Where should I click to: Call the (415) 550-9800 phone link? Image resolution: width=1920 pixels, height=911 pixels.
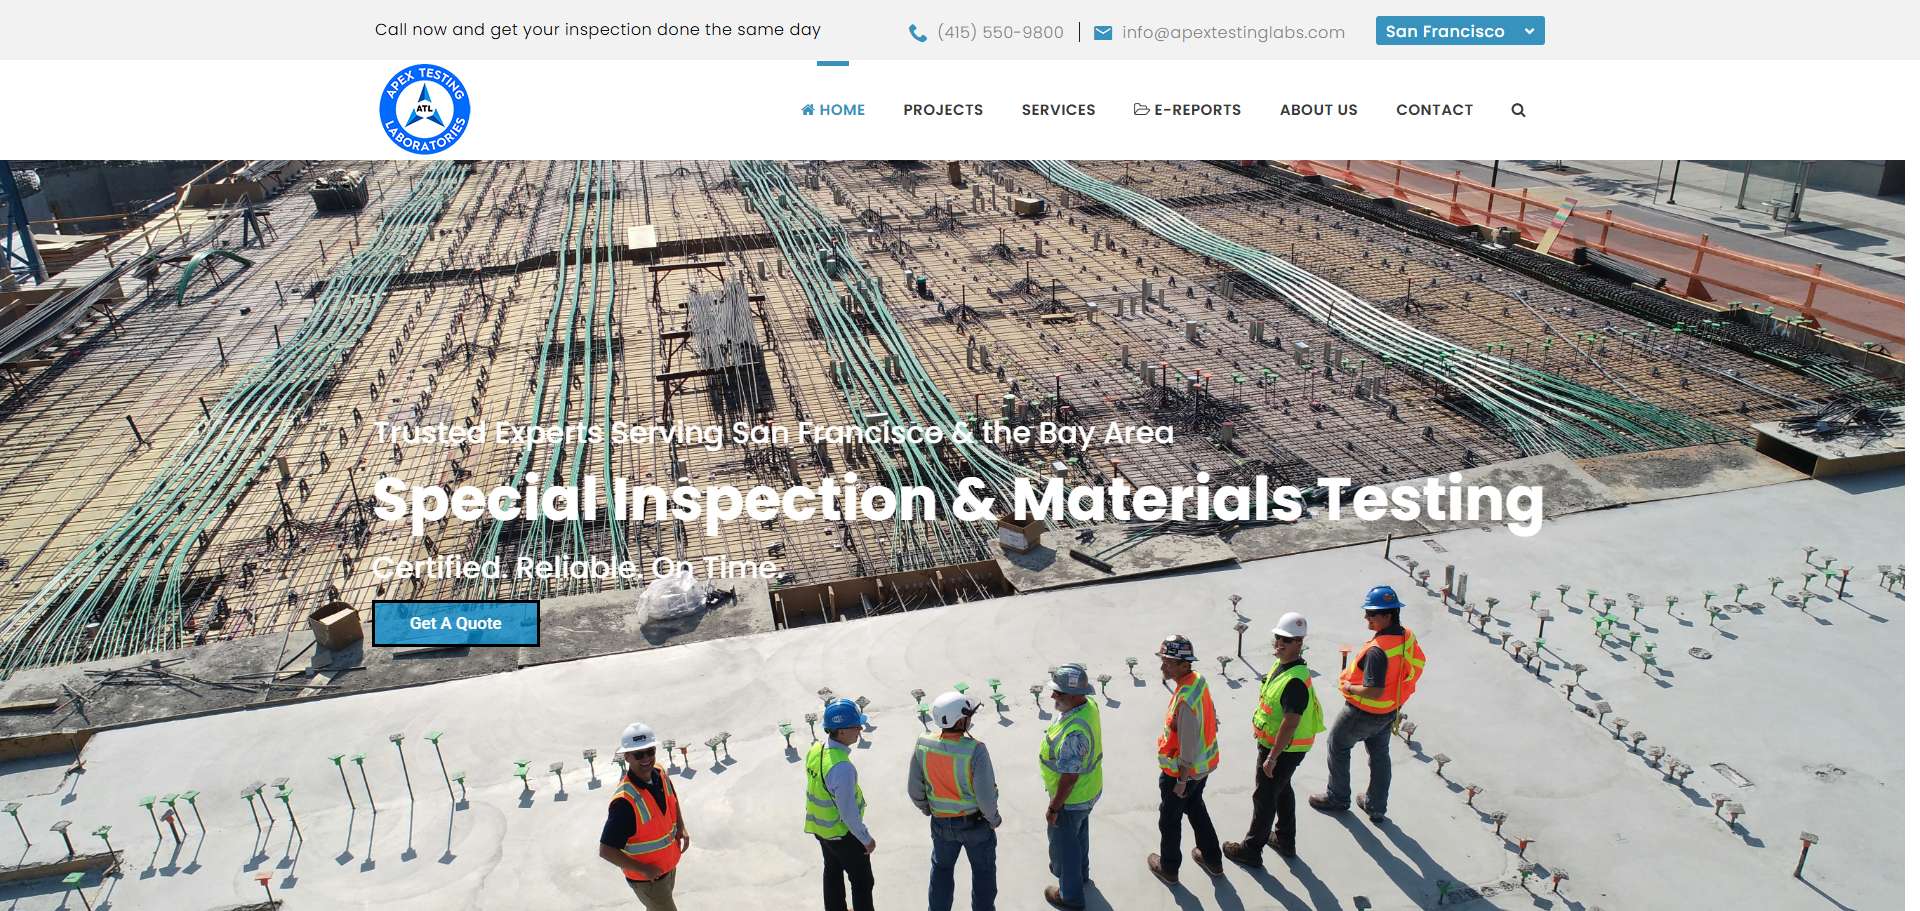click(x=1000, y=32)
